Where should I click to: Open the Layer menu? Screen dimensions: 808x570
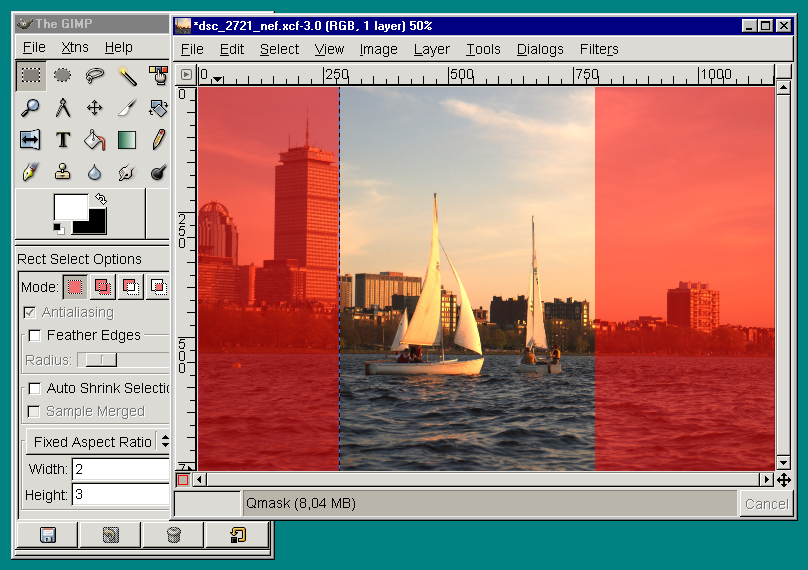coord(431,49)
